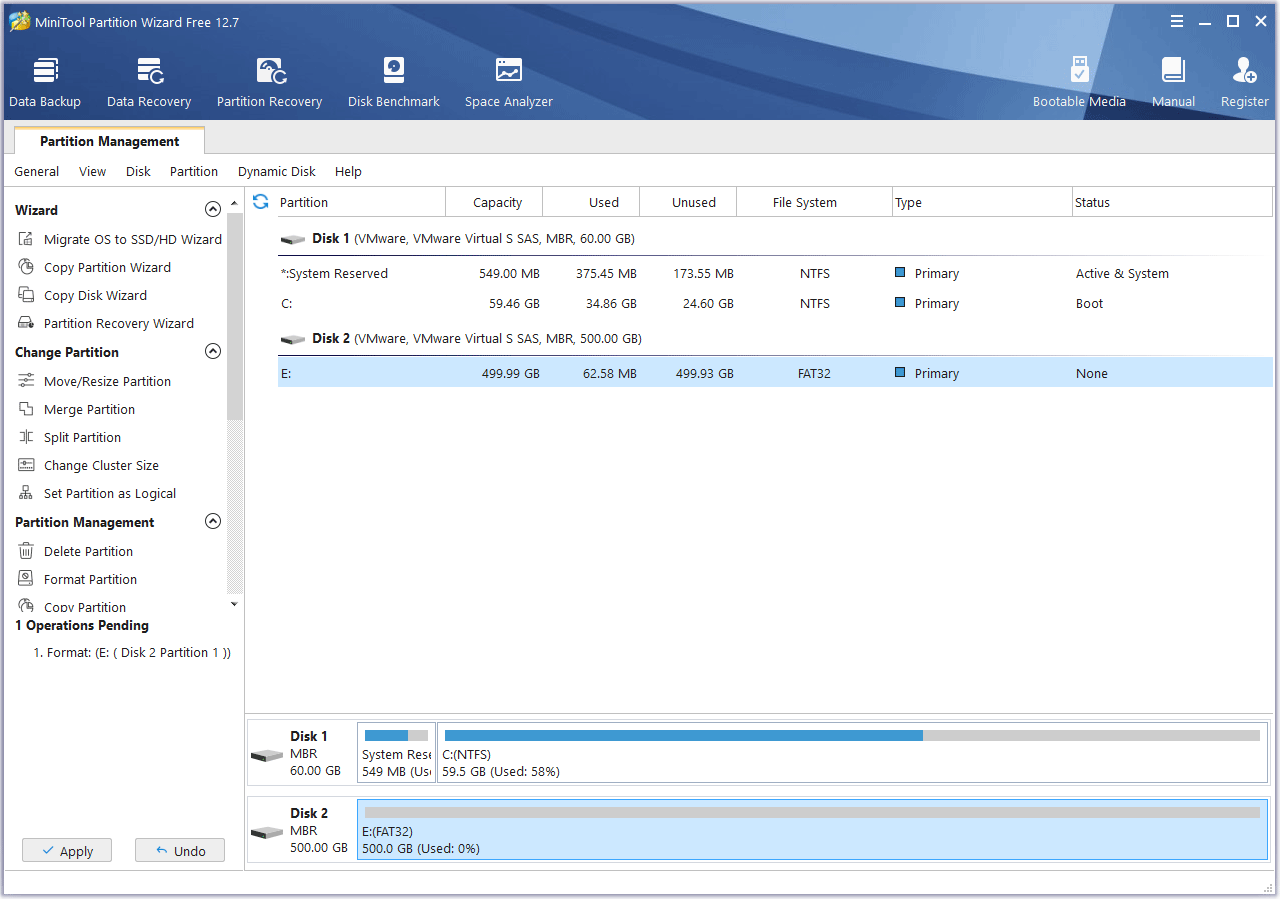1280x900 pixels.
Task: Click the 59.46 GB capacity cell
Action: (x=513, y=304)
